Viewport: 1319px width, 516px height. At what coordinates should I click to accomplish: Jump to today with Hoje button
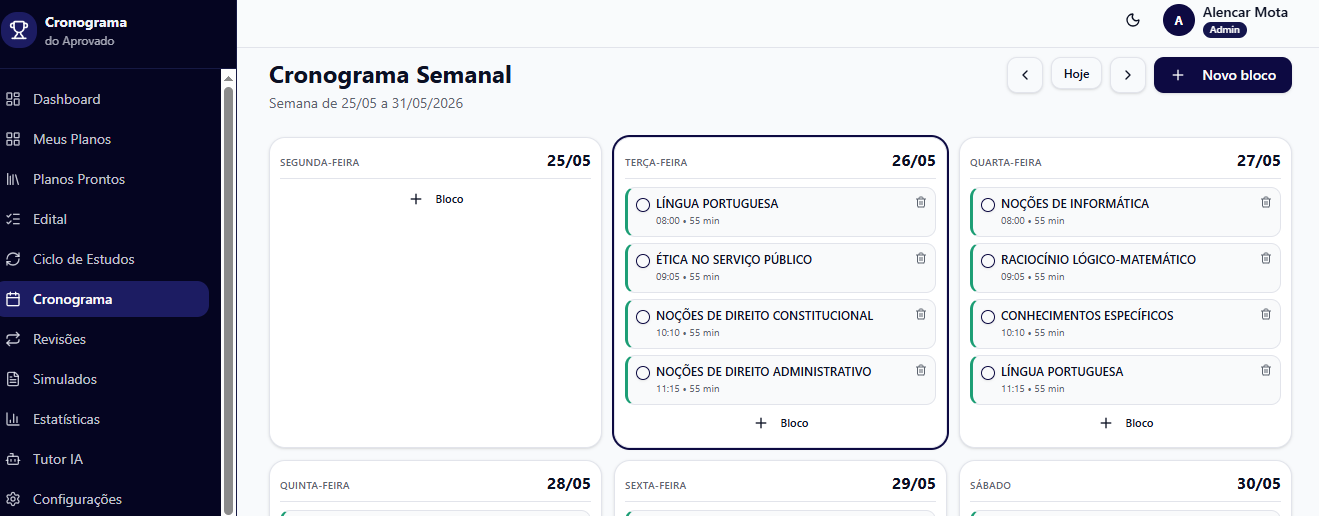pos(1076,74)
